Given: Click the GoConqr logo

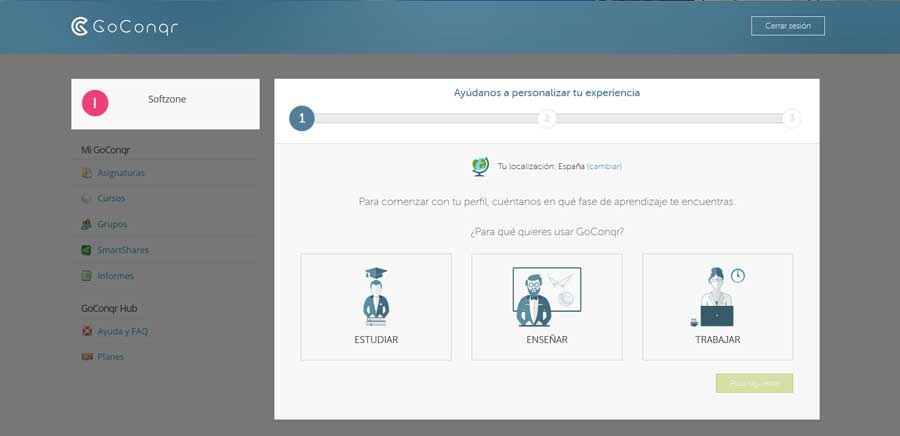Looking at the screenshot, I should click(125, 27).
